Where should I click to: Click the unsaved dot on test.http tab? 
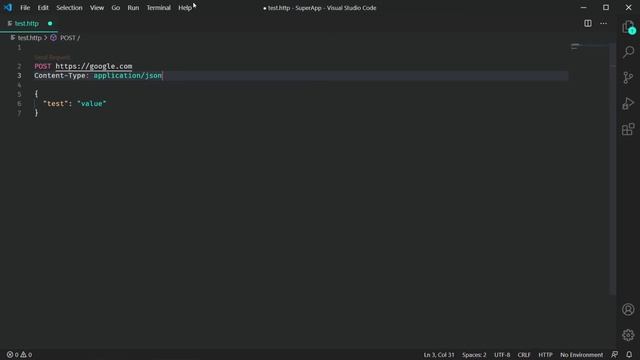pyautogui.click(x=50, y=24)
